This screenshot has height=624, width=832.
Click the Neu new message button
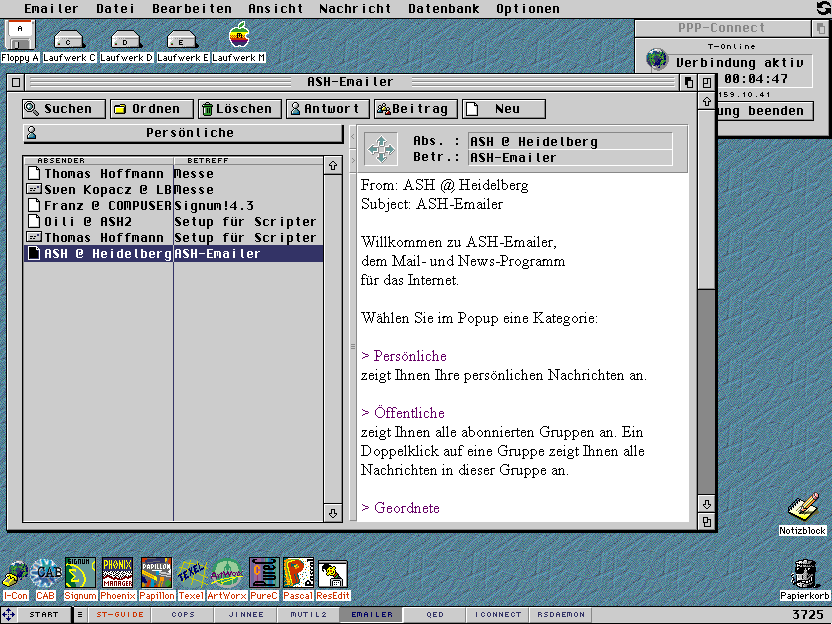click(504, 109)
